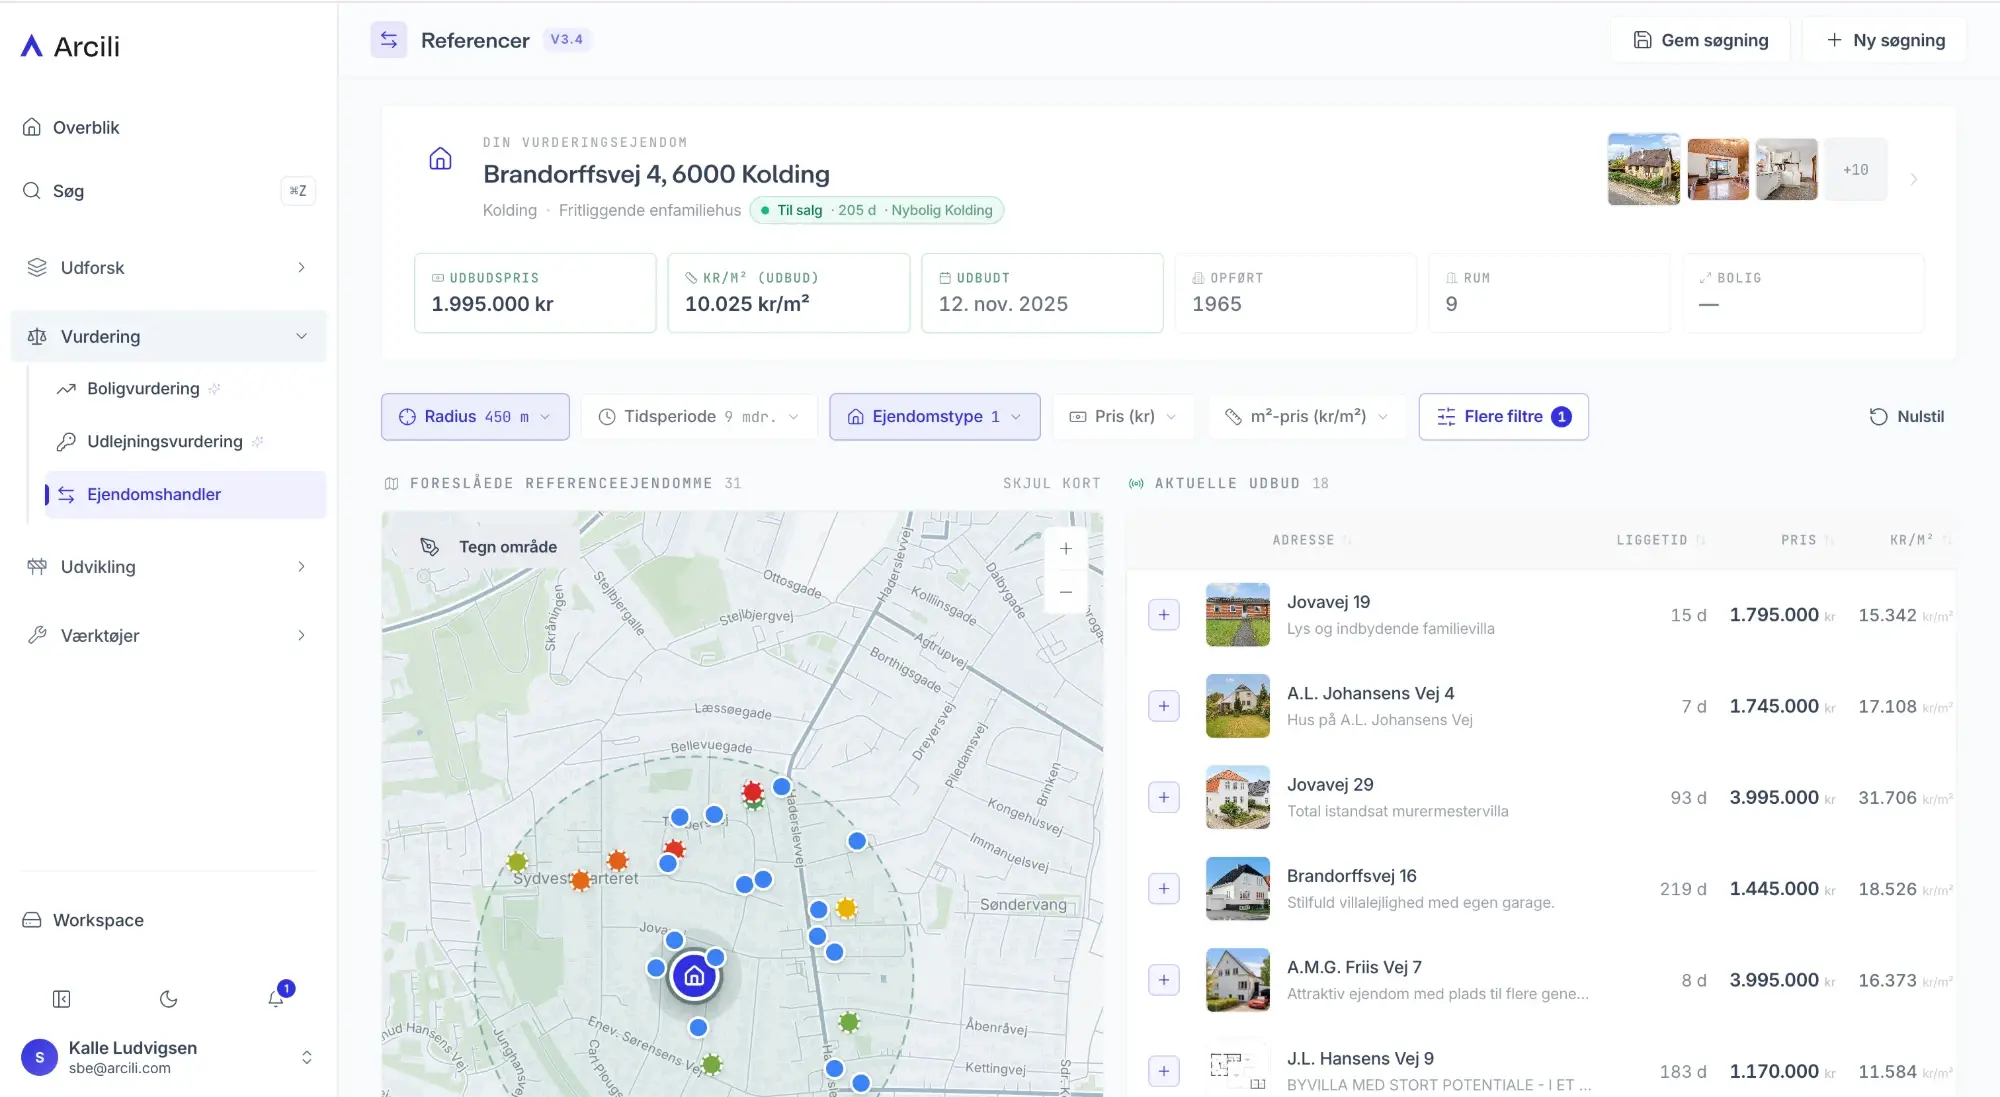
Task: Select Ejendomshandler in the sidebar
Action: click(x=185, y=494)
